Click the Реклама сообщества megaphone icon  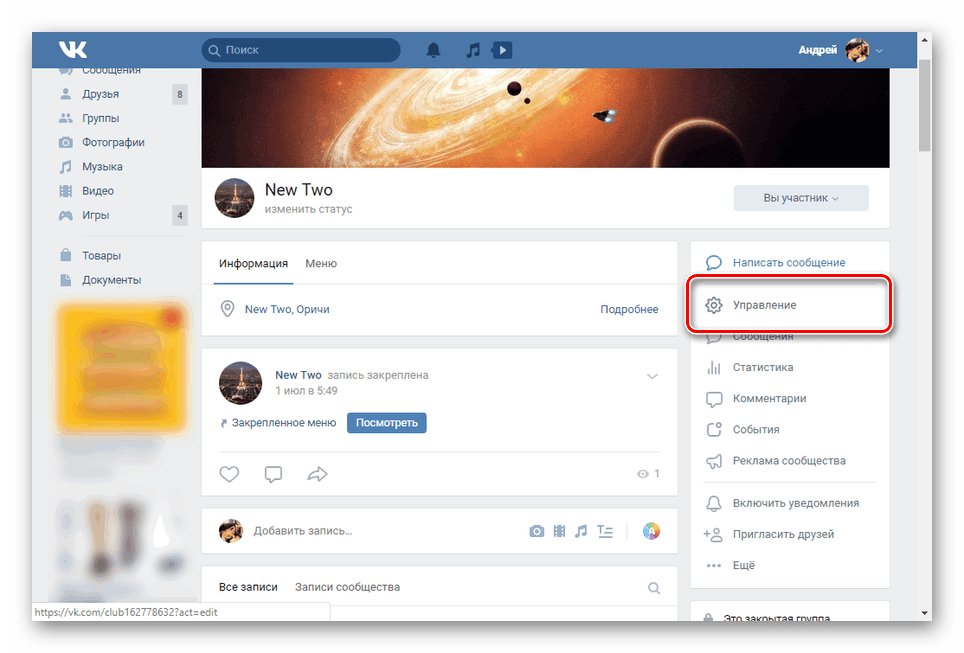714,461
